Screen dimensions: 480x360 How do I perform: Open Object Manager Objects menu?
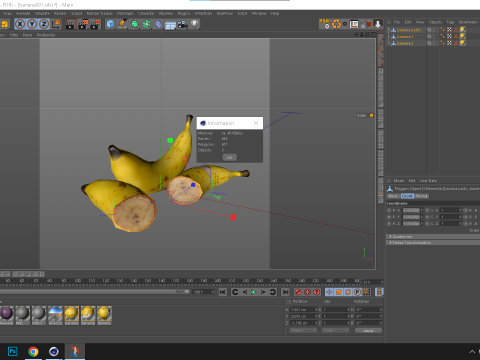(x=435, y=22)
